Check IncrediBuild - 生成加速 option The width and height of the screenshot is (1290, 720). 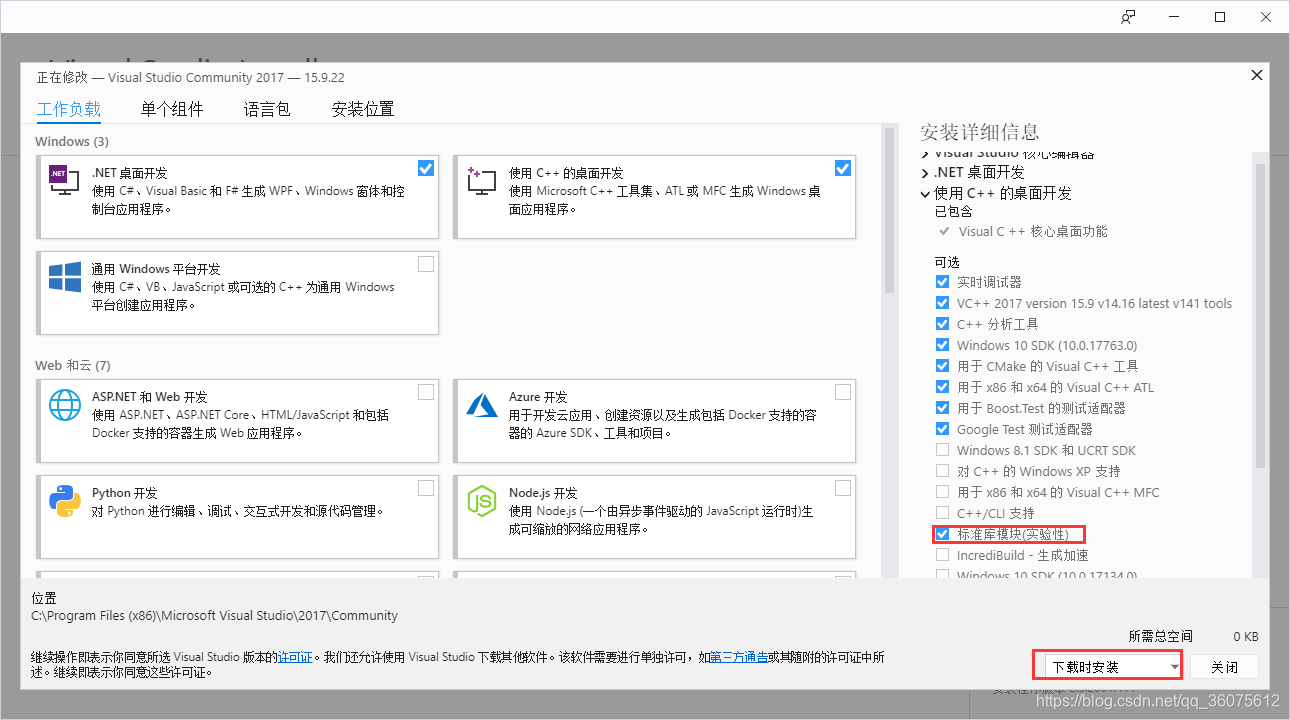[x=942, y=555]
